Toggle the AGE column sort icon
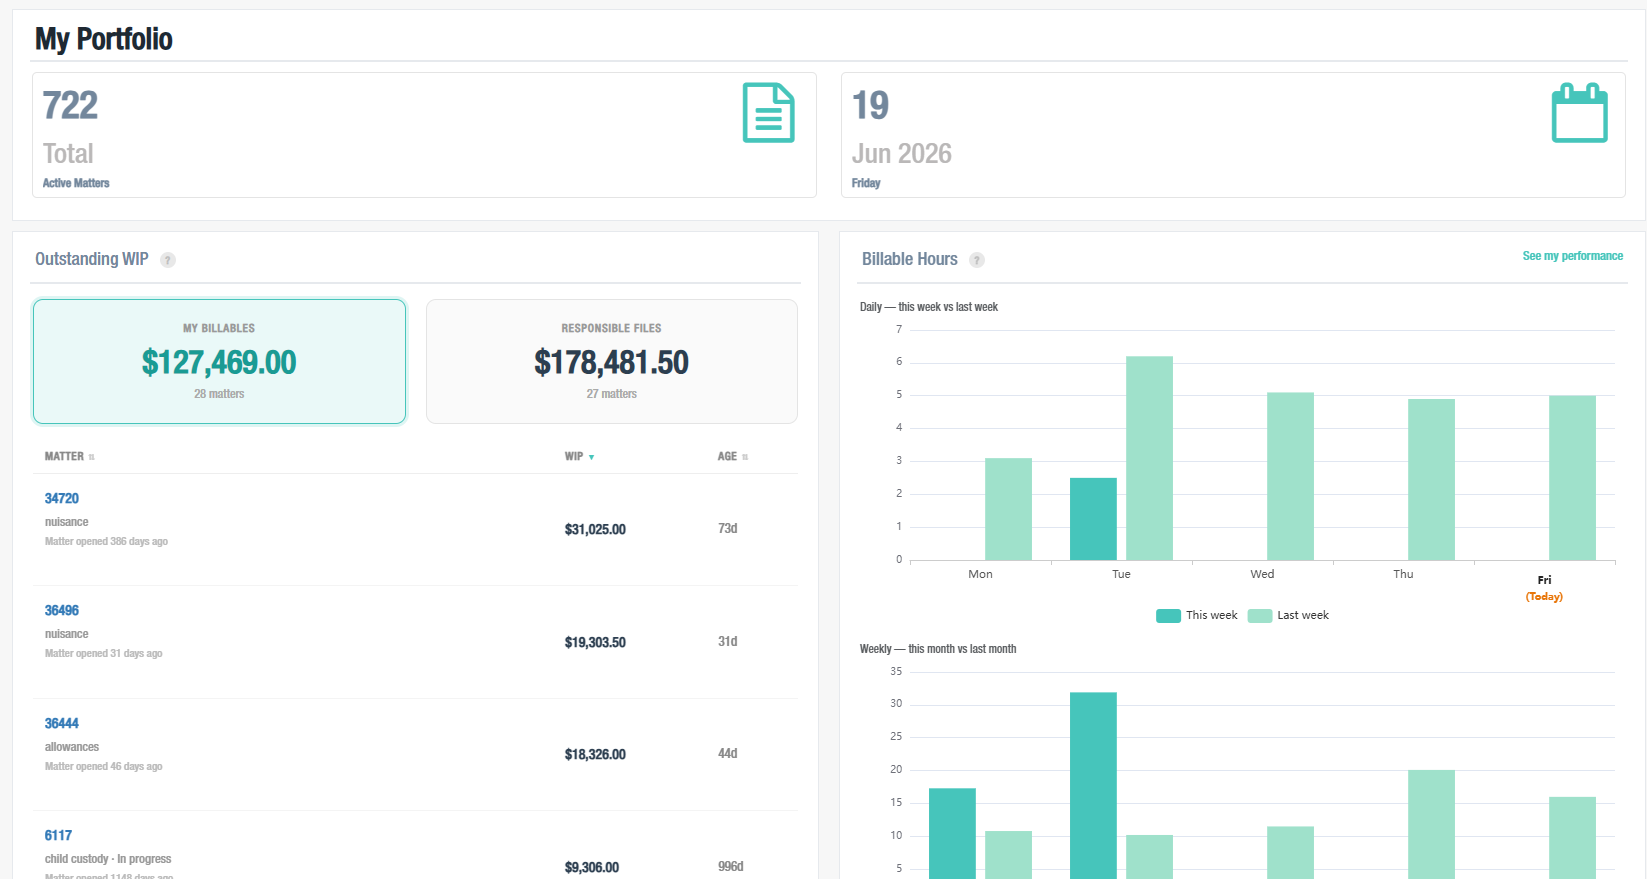Viewport: 1647px width, 879px height. click(745, 457)
